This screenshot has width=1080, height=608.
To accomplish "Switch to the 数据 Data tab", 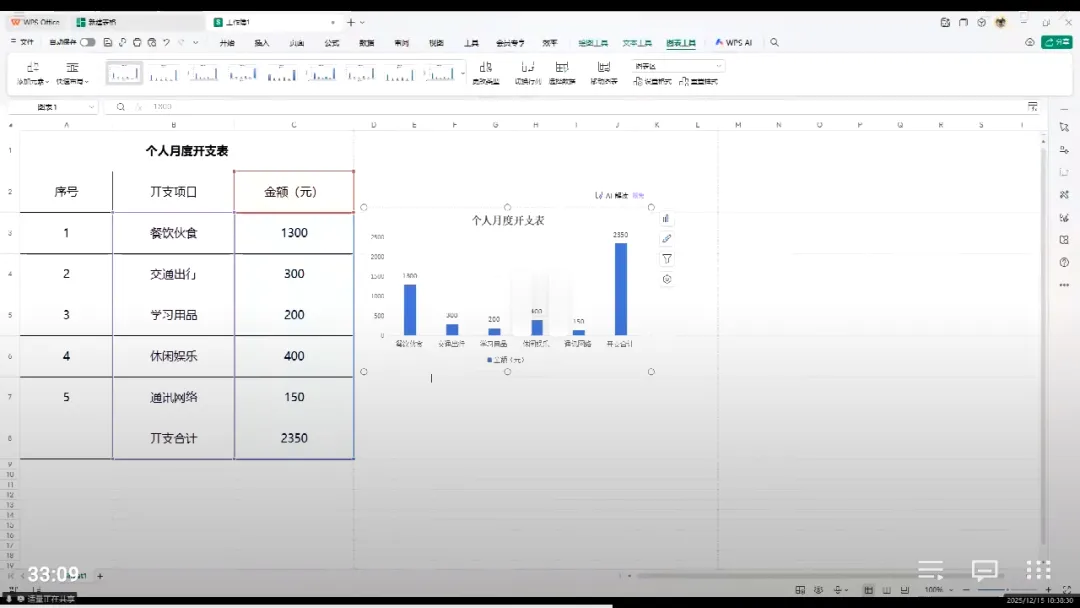I will [x=366, y=43].
